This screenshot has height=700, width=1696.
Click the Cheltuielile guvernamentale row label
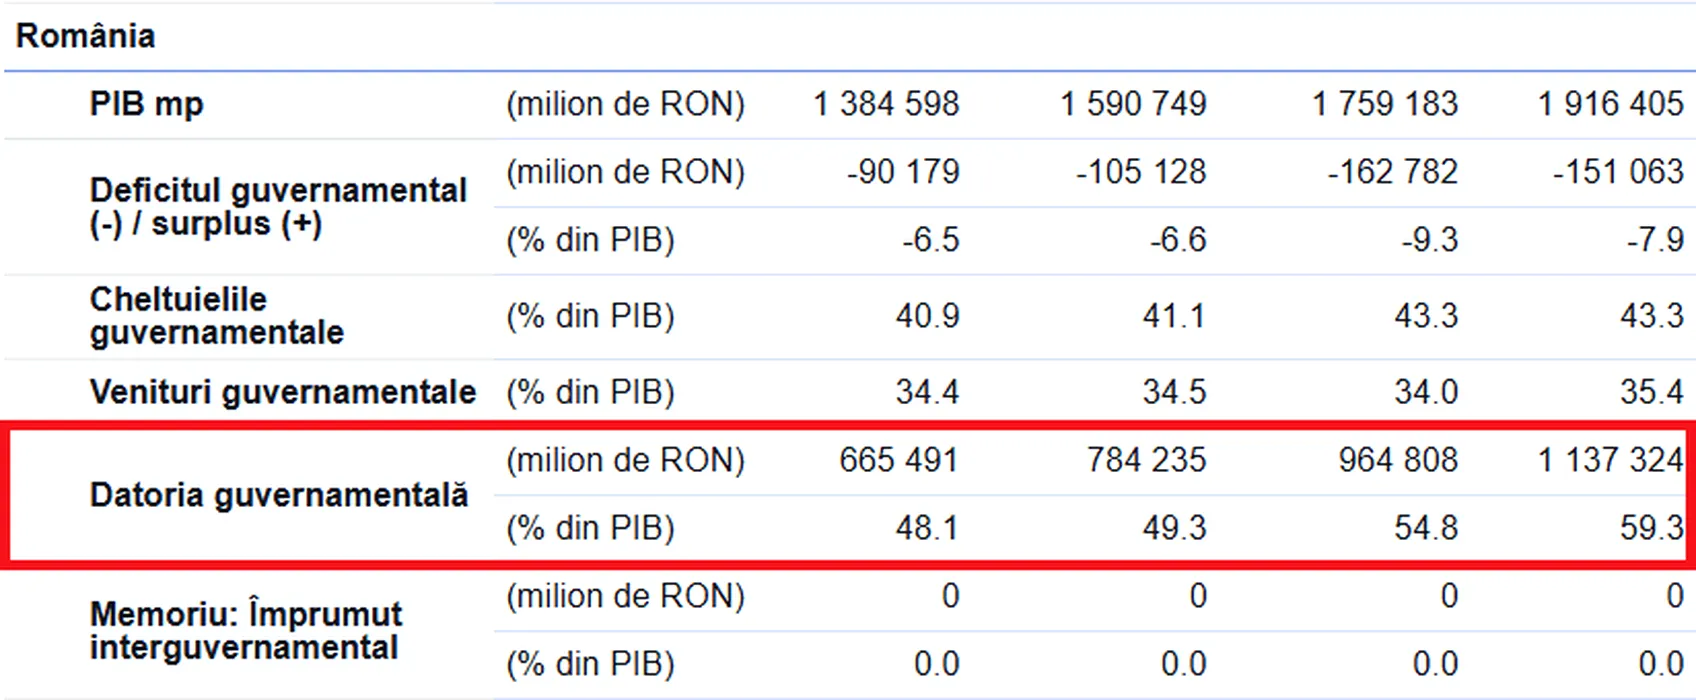pos(216,316)
